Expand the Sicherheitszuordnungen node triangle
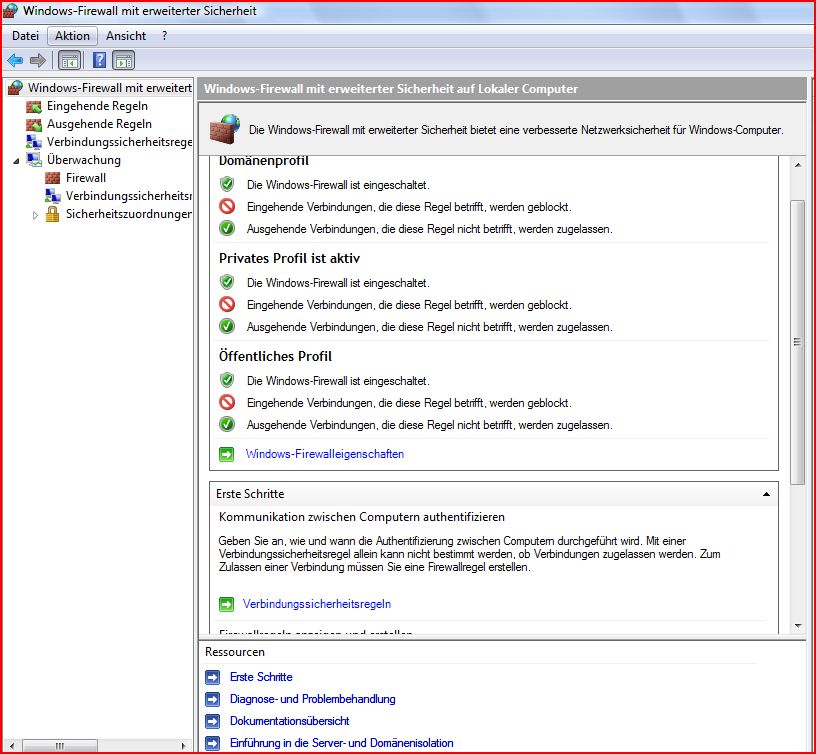 point(35,215)
